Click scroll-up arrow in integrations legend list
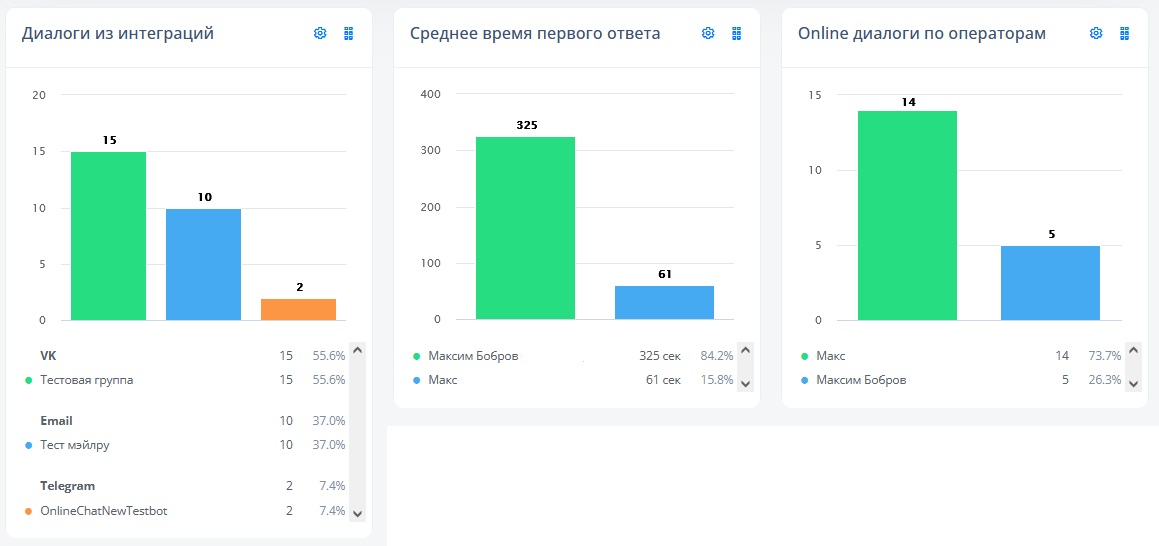Screen dimensions: 1159x546 [x=357, y=350]
